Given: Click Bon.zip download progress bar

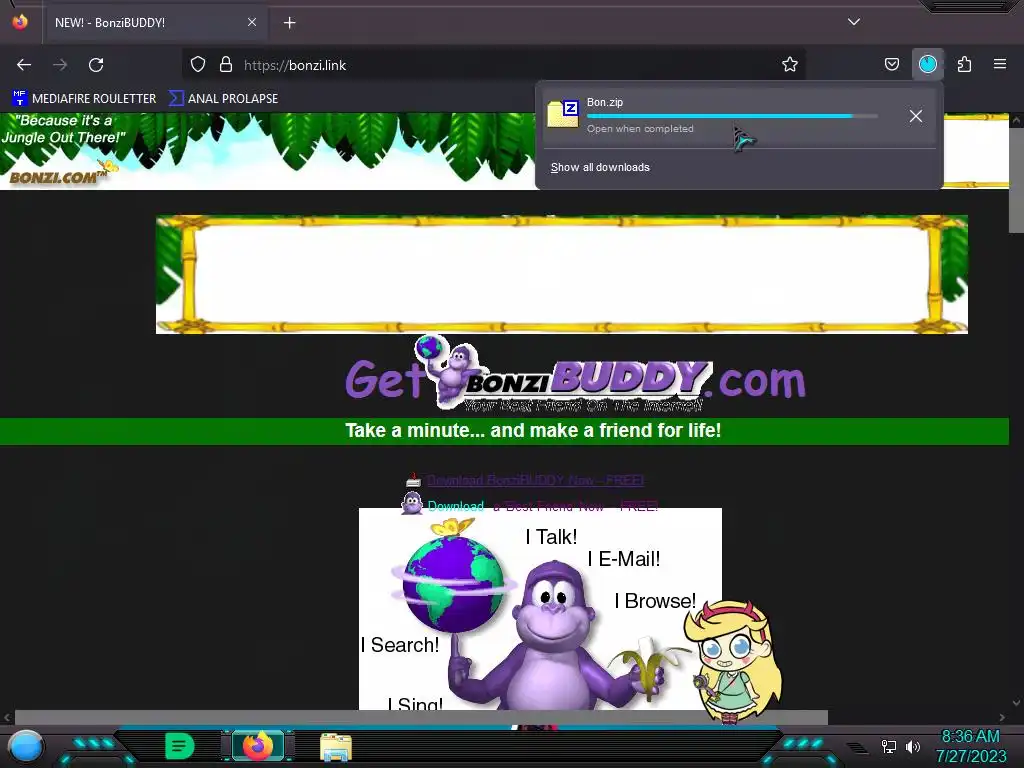Looking at the screenshot, I should tap(732, 116).
